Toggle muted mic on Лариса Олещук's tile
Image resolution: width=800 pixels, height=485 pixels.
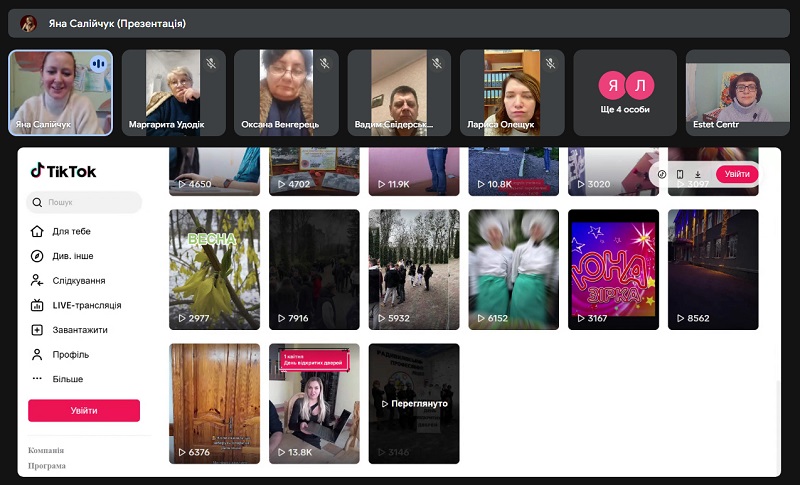point(550,63)
